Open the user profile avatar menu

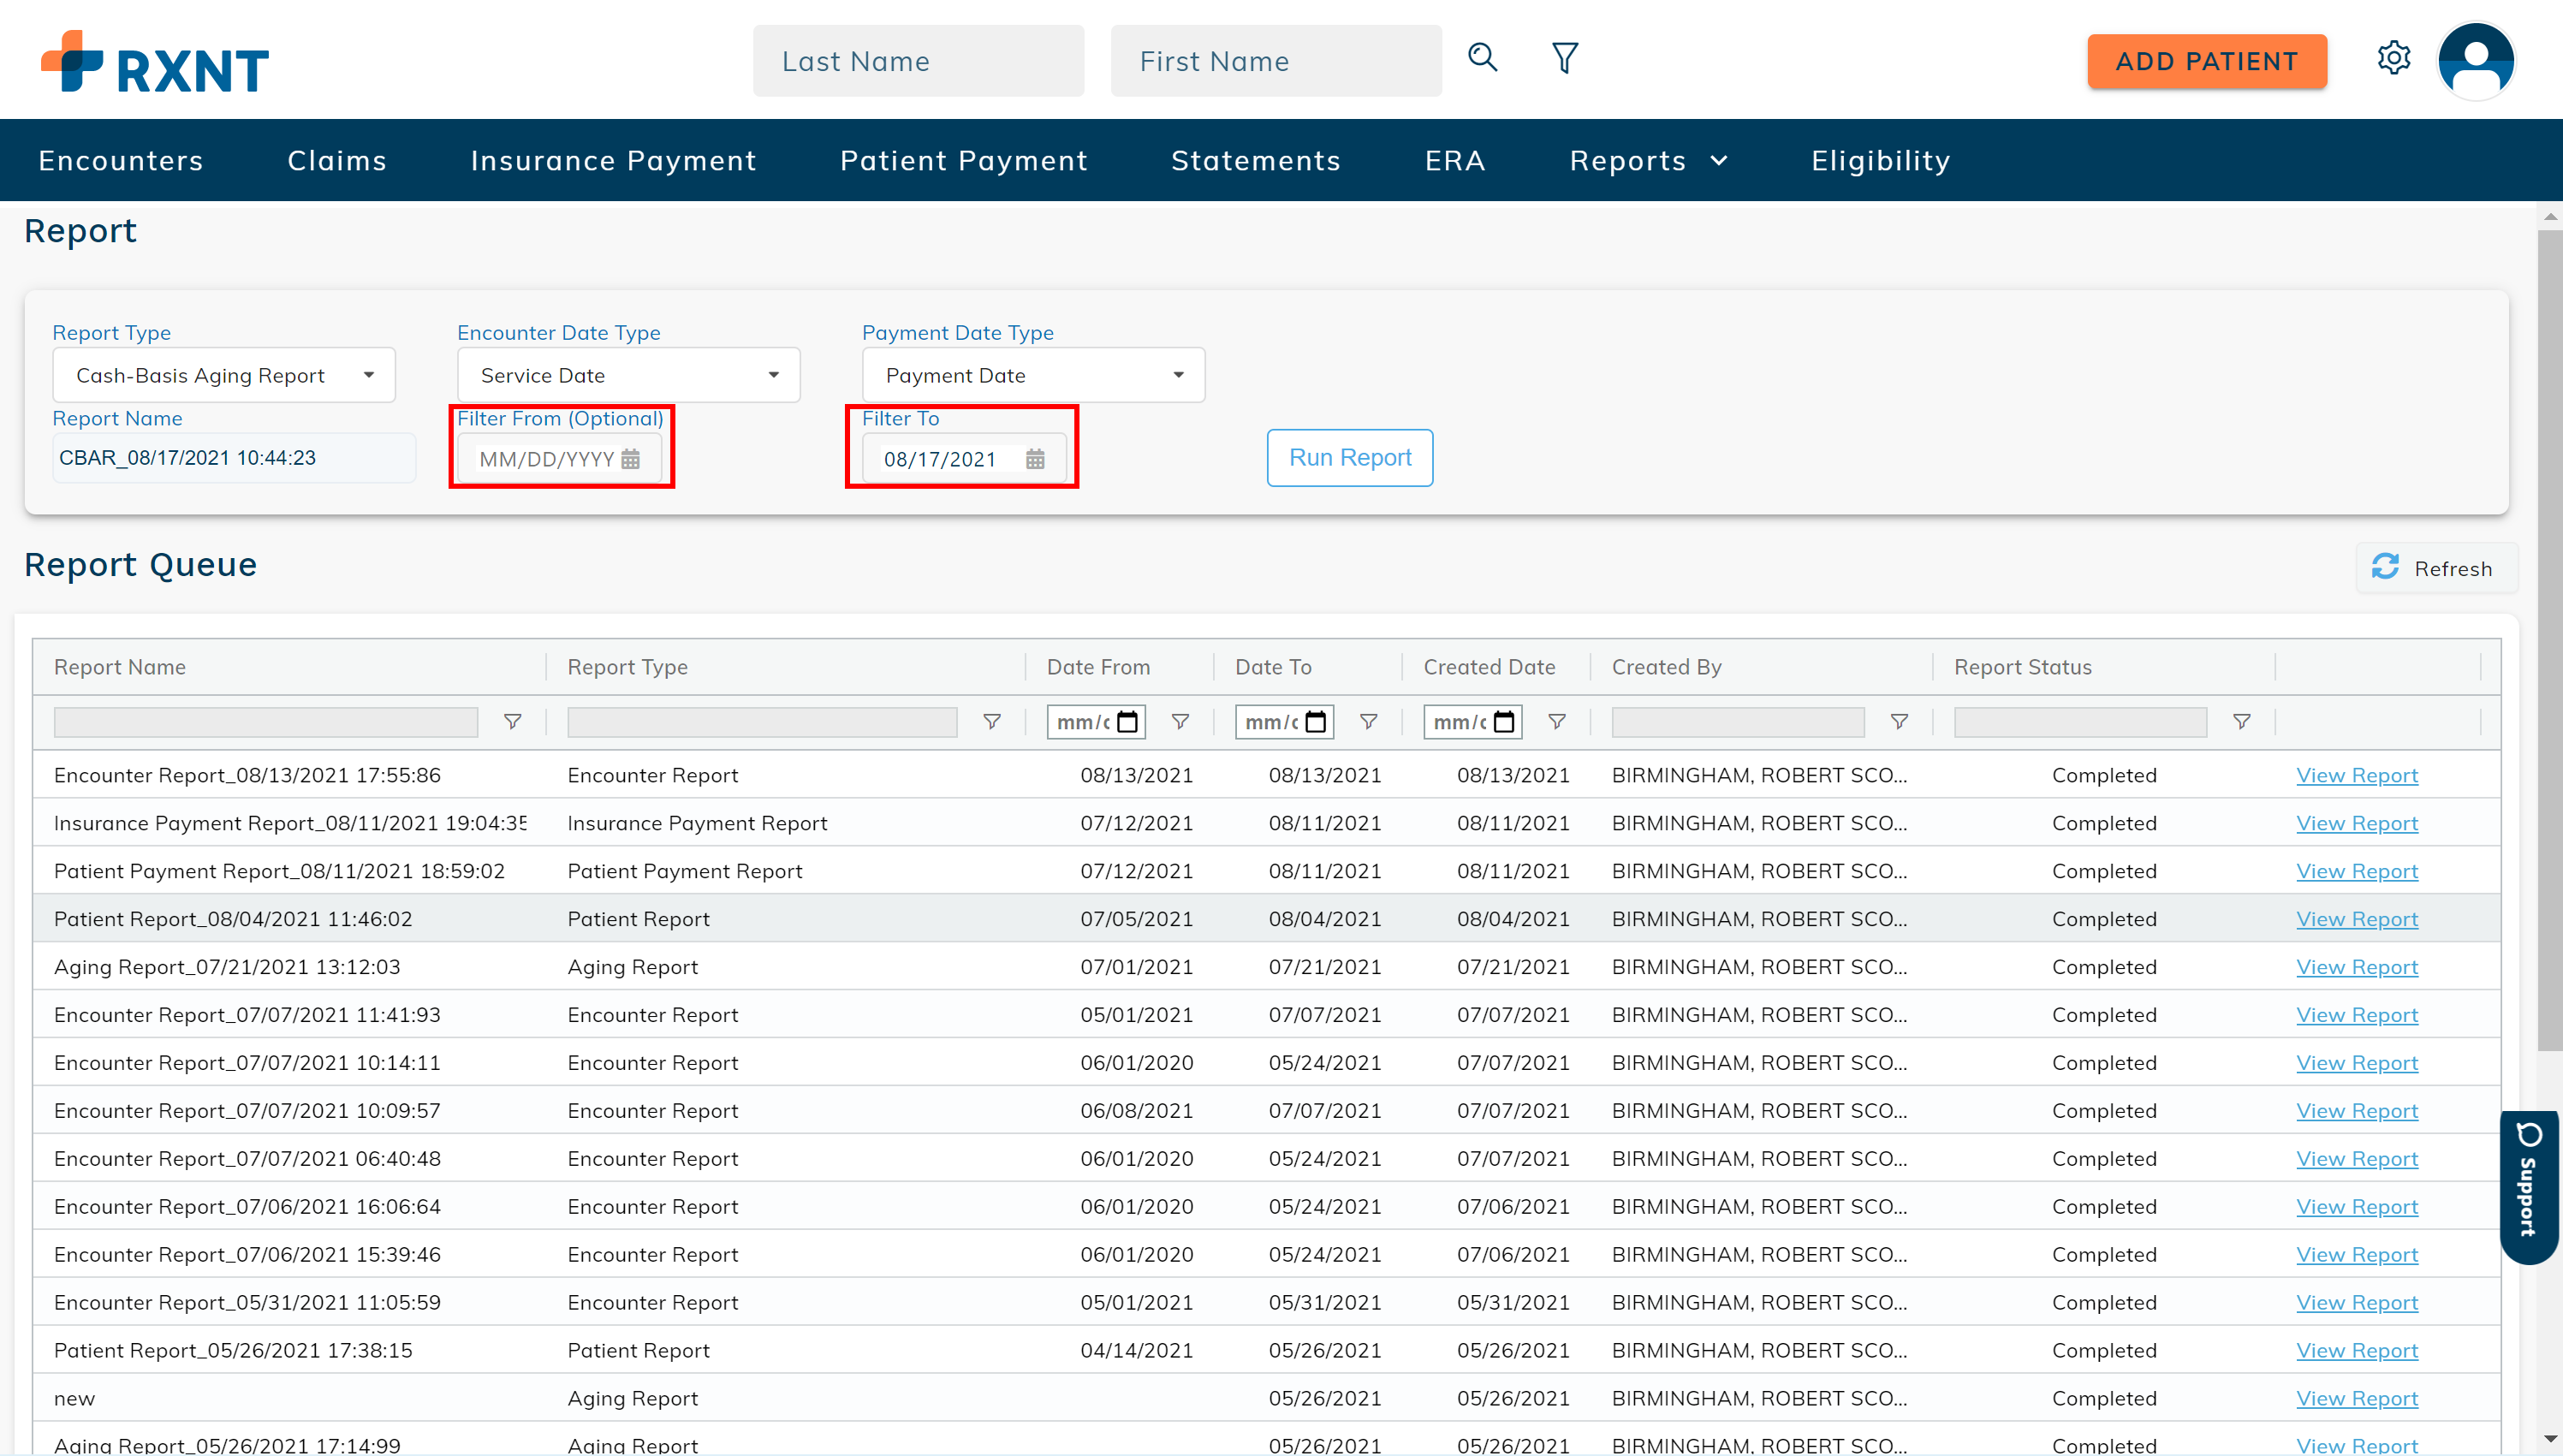click(2476, 61)
